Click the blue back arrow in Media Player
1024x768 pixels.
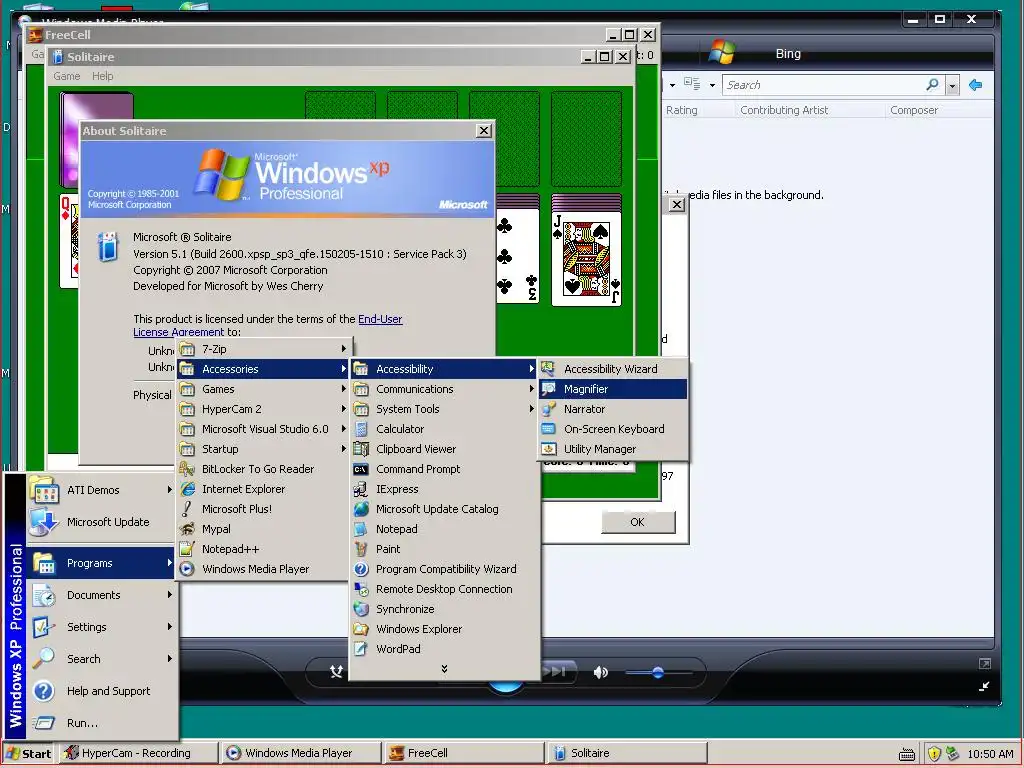pos(976,85)
